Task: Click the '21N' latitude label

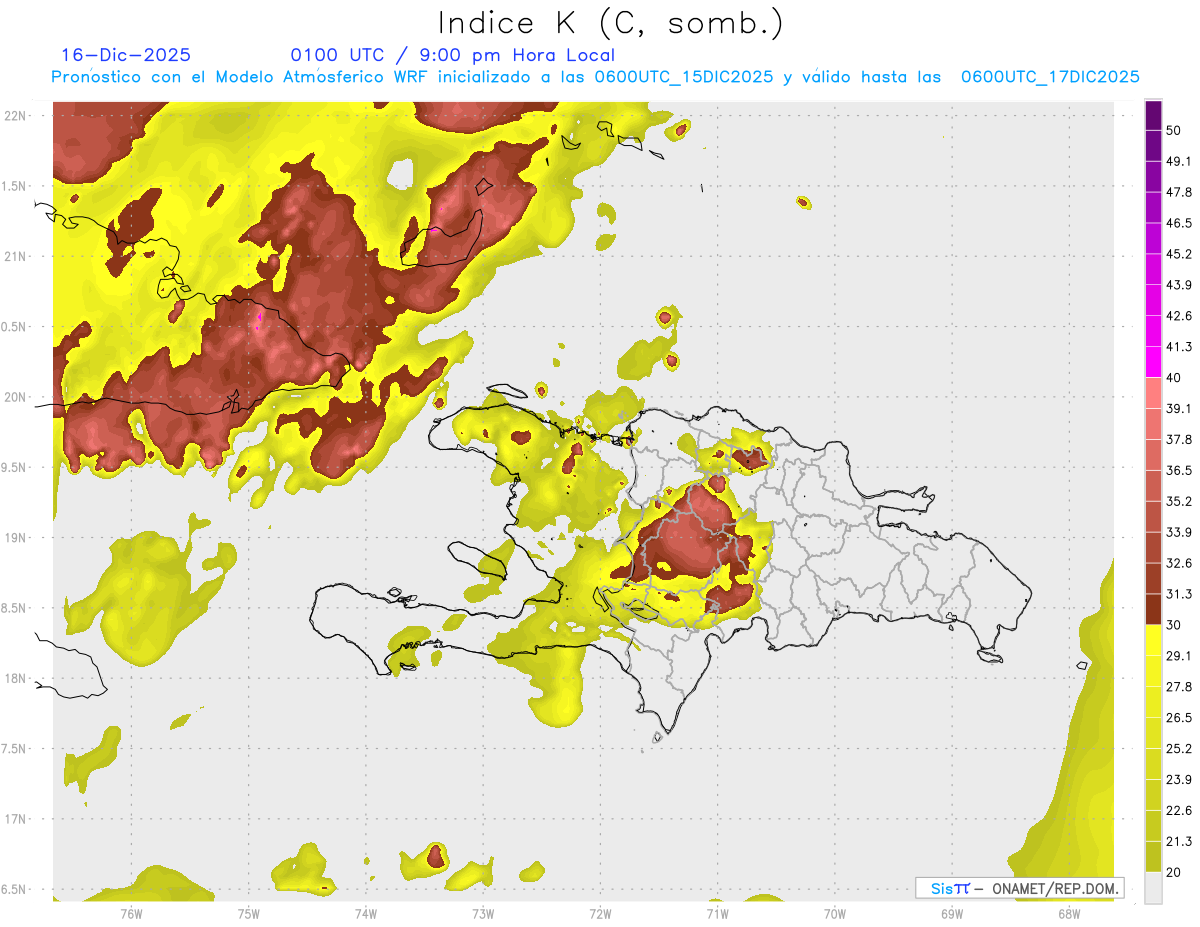Action: [x=15, y=256]
